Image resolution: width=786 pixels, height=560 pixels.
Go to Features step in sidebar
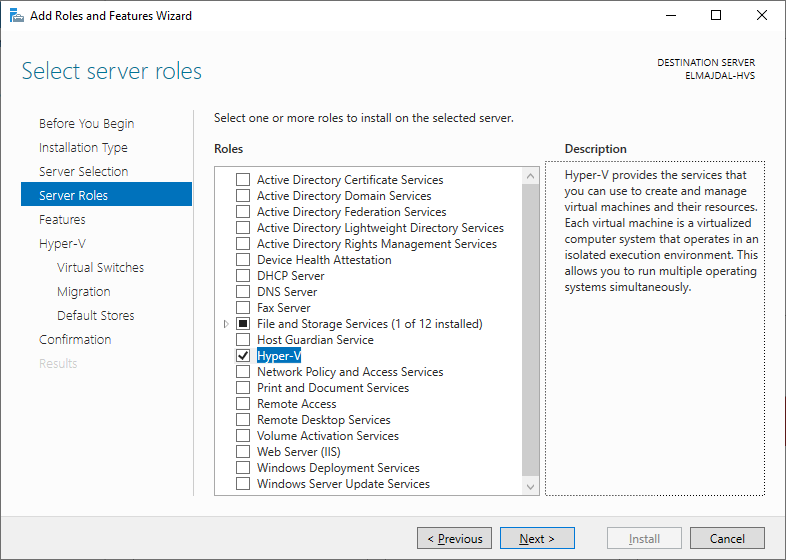(62, 220)
